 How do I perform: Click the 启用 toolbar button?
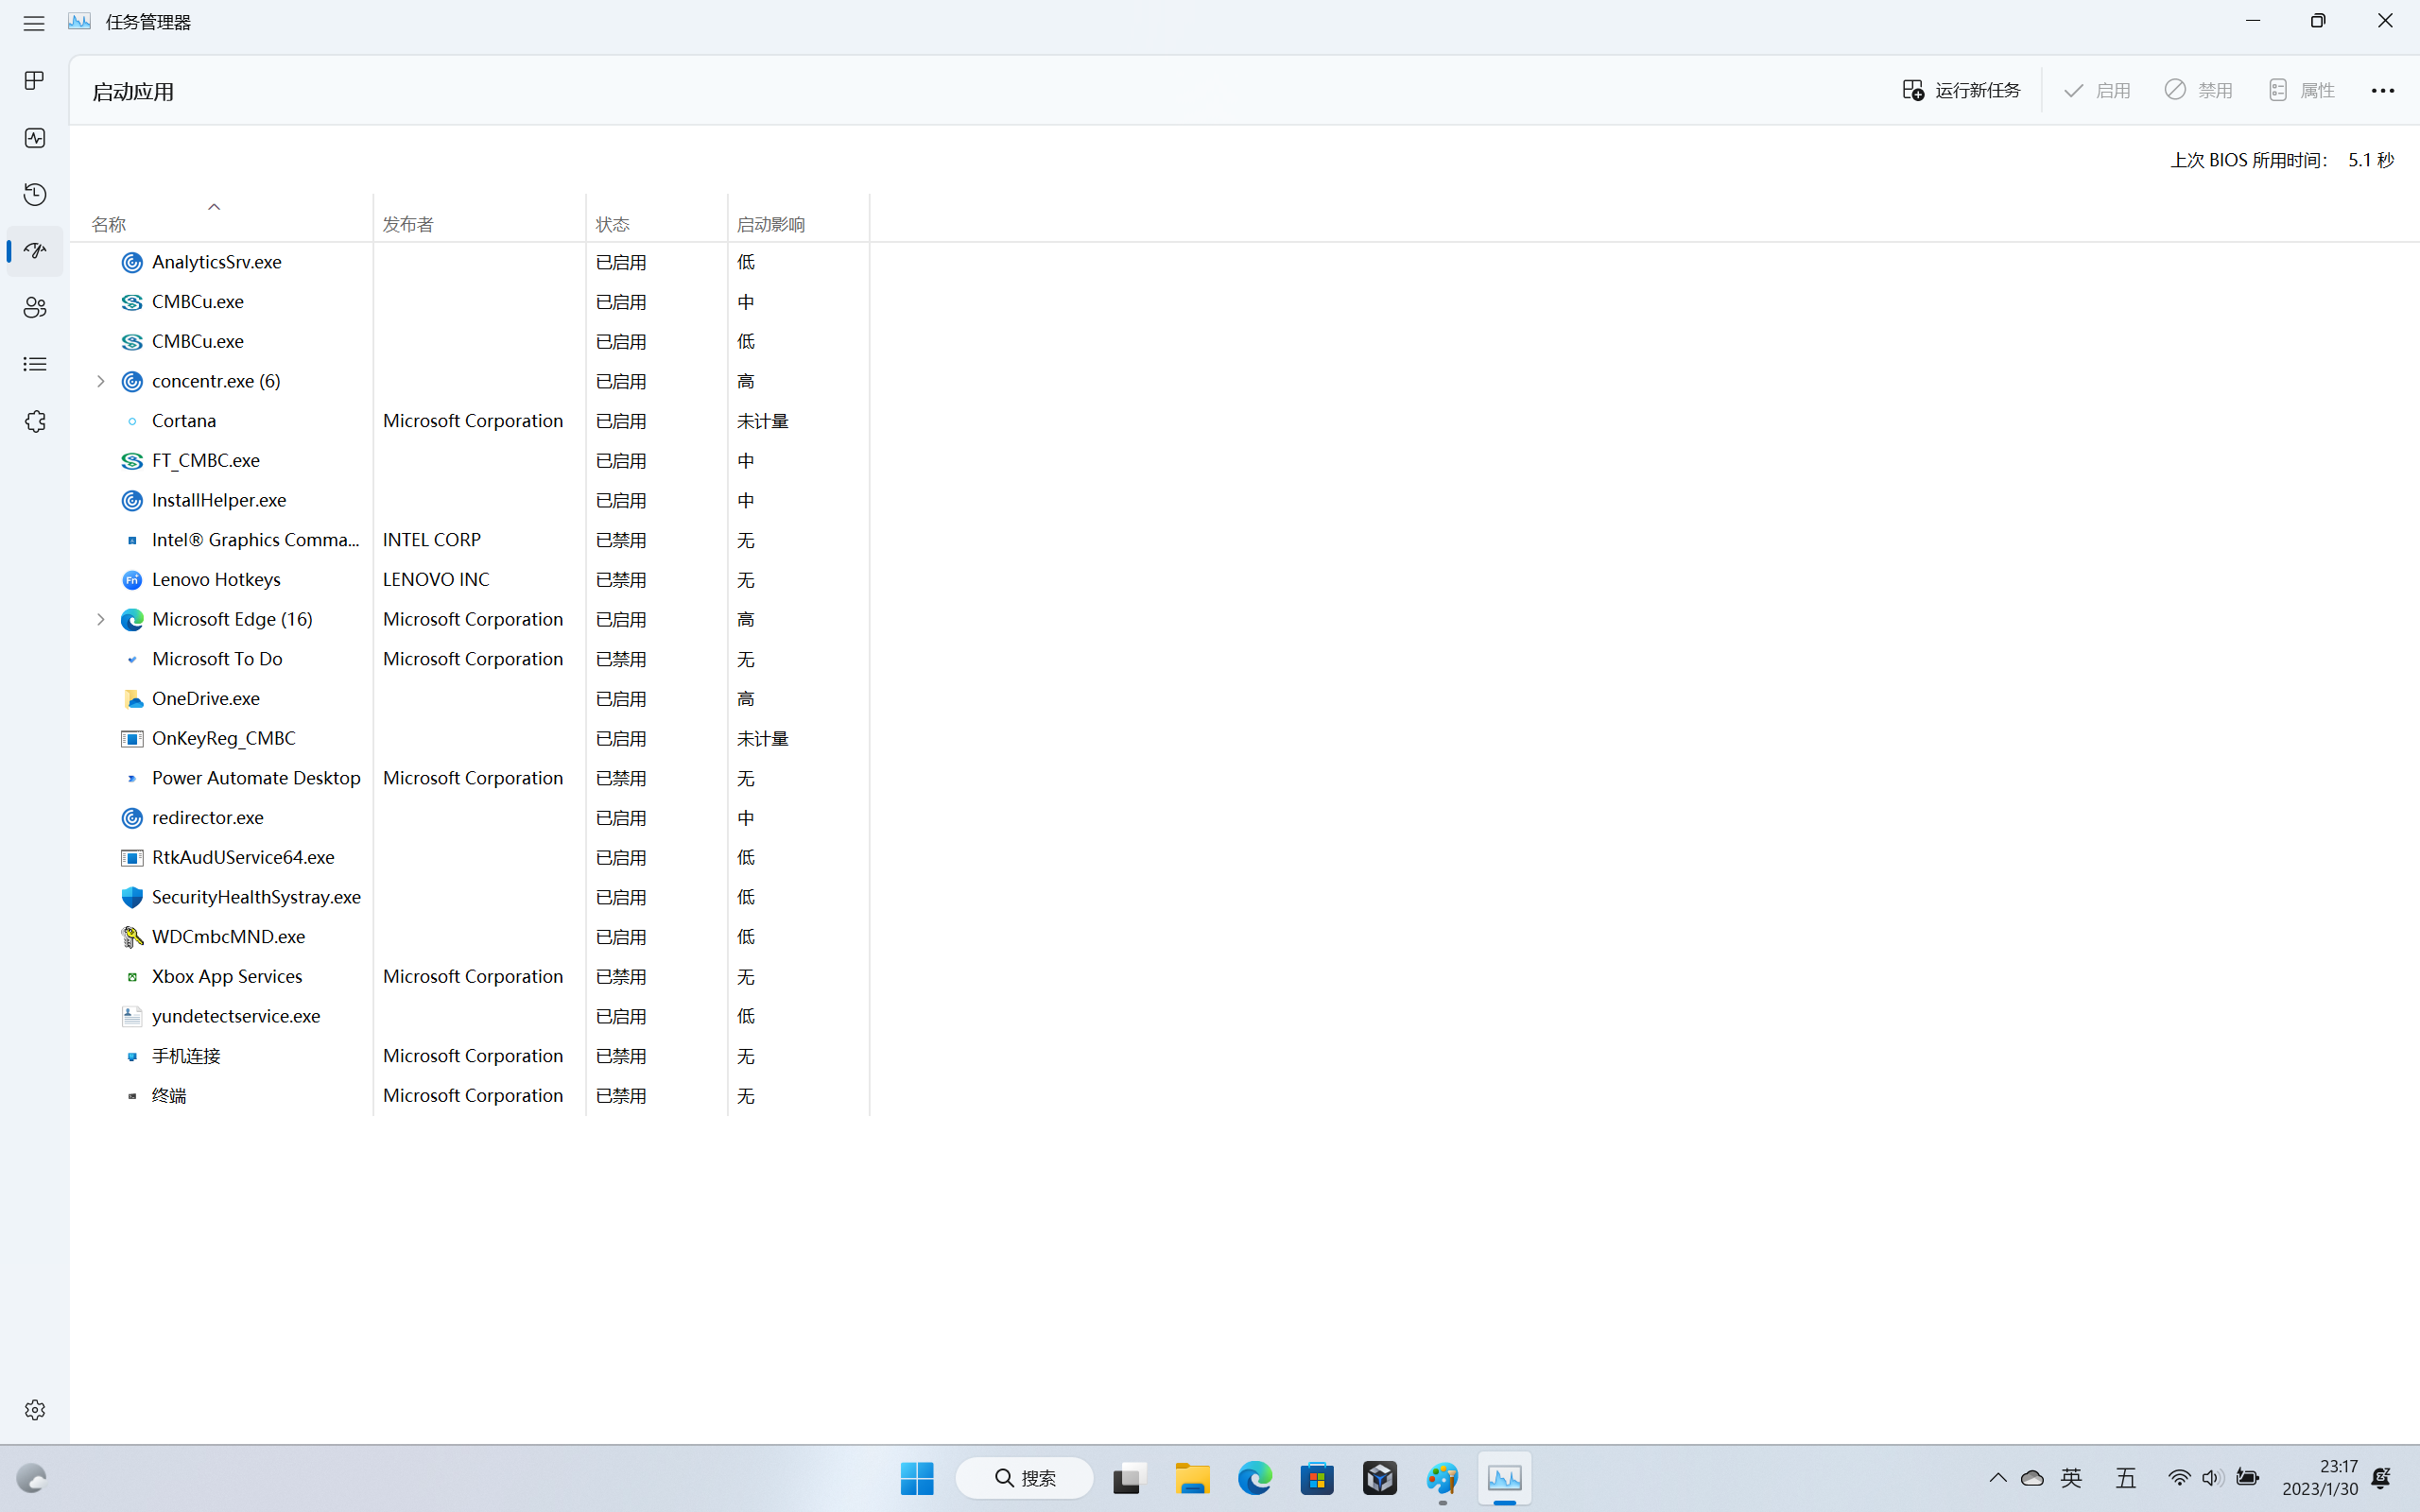2097,90
